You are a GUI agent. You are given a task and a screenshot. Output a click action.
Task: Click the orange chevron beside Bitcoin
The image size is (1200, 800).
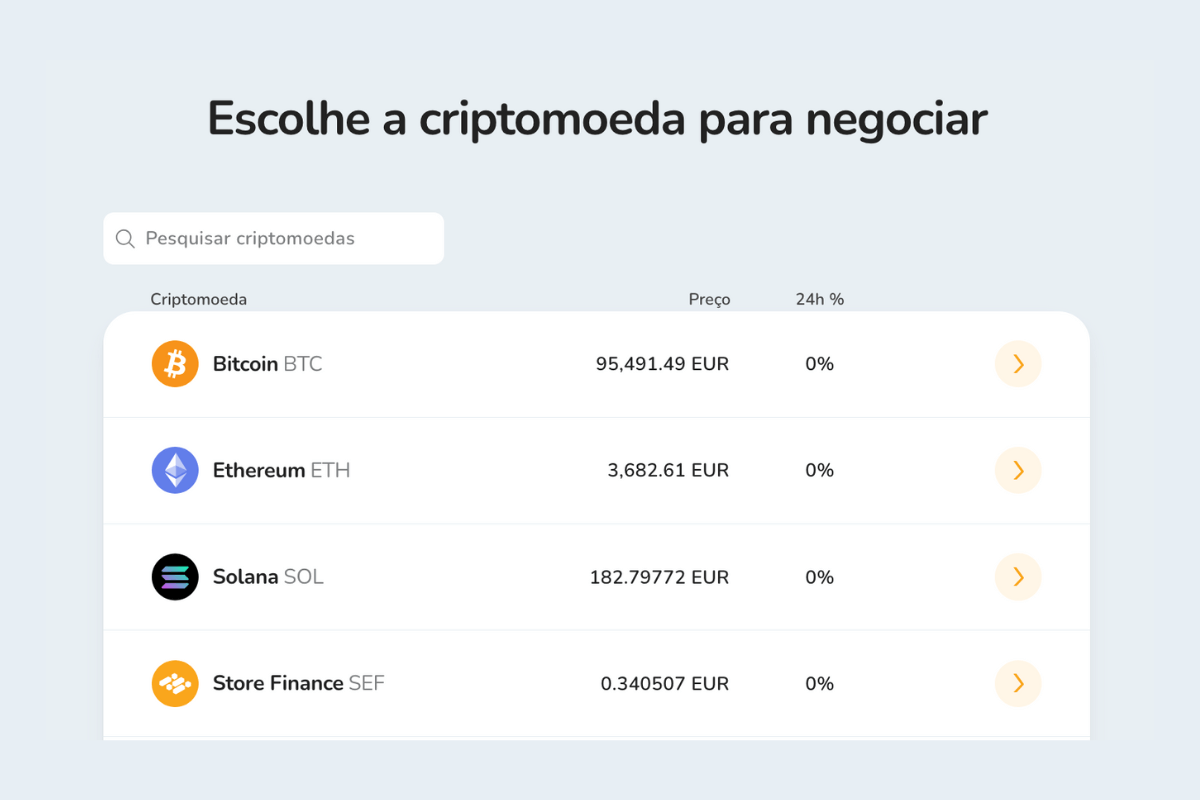point(1018,363)
